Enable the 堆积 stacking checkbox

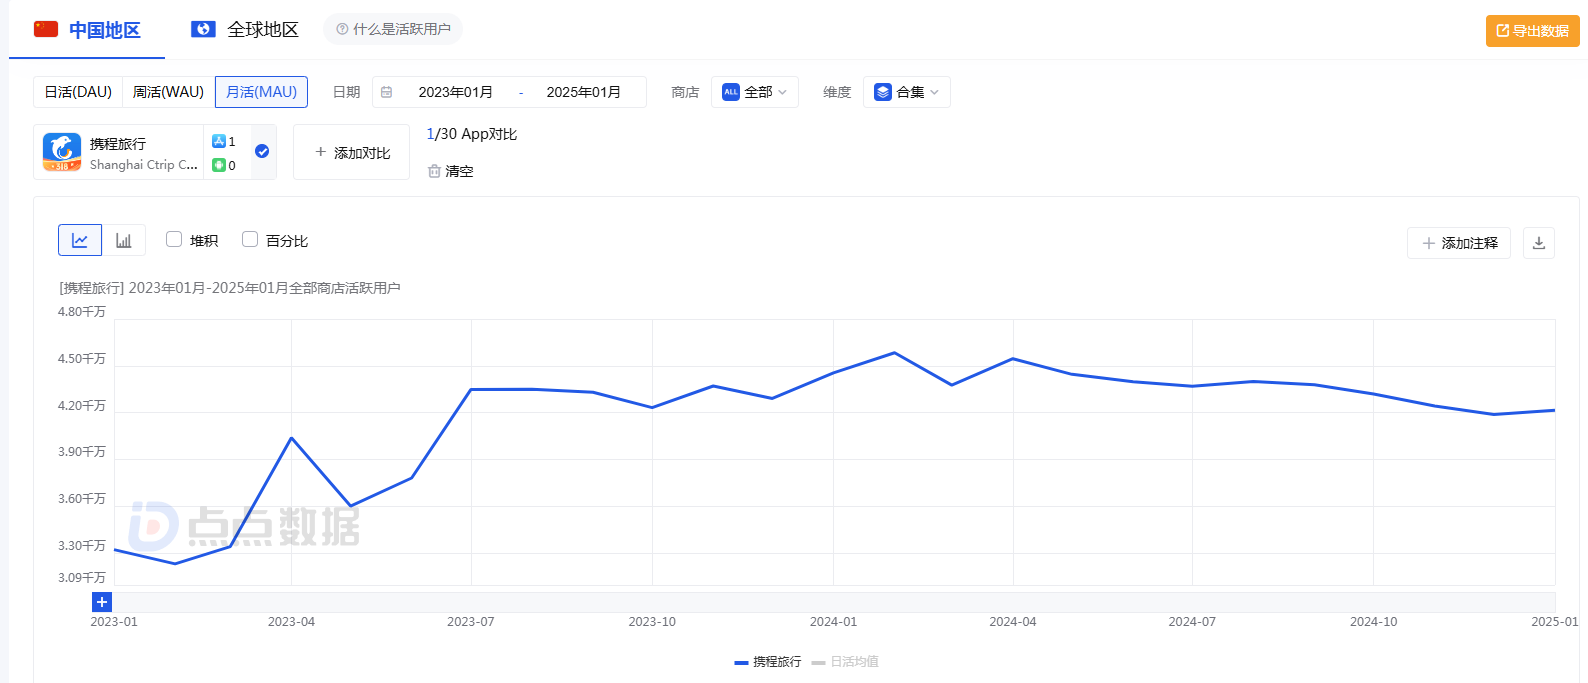[x=174, y=240]
